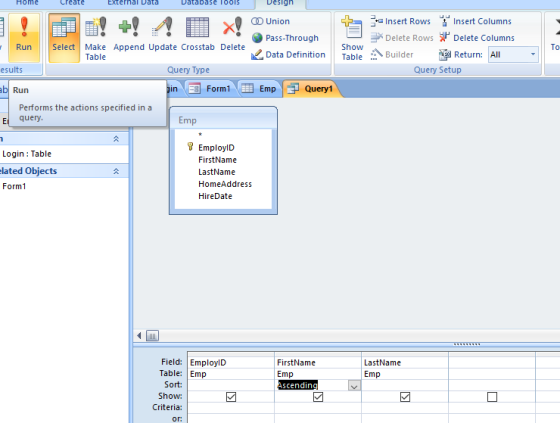Toggle Show checkbox for EmployID column
Image resolution: width=560 pixels, height=423 pixels.
(x=231, y=397)
